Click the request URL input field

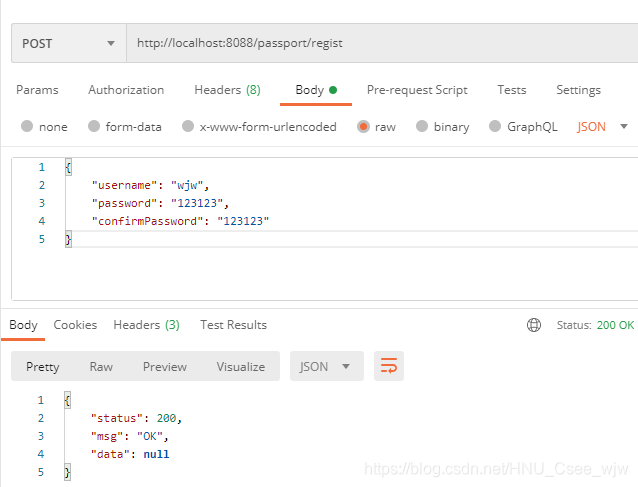tap(380, 43)
